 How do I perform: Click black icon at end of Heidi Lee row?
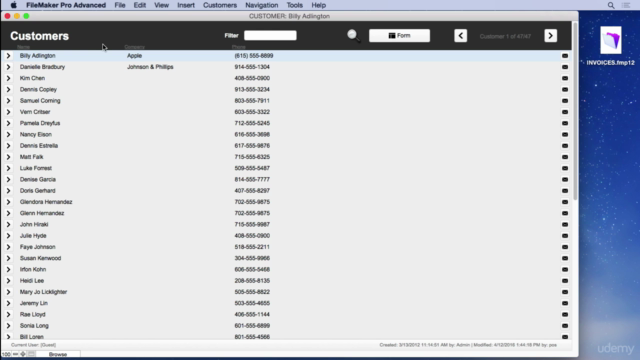[565, 281]
